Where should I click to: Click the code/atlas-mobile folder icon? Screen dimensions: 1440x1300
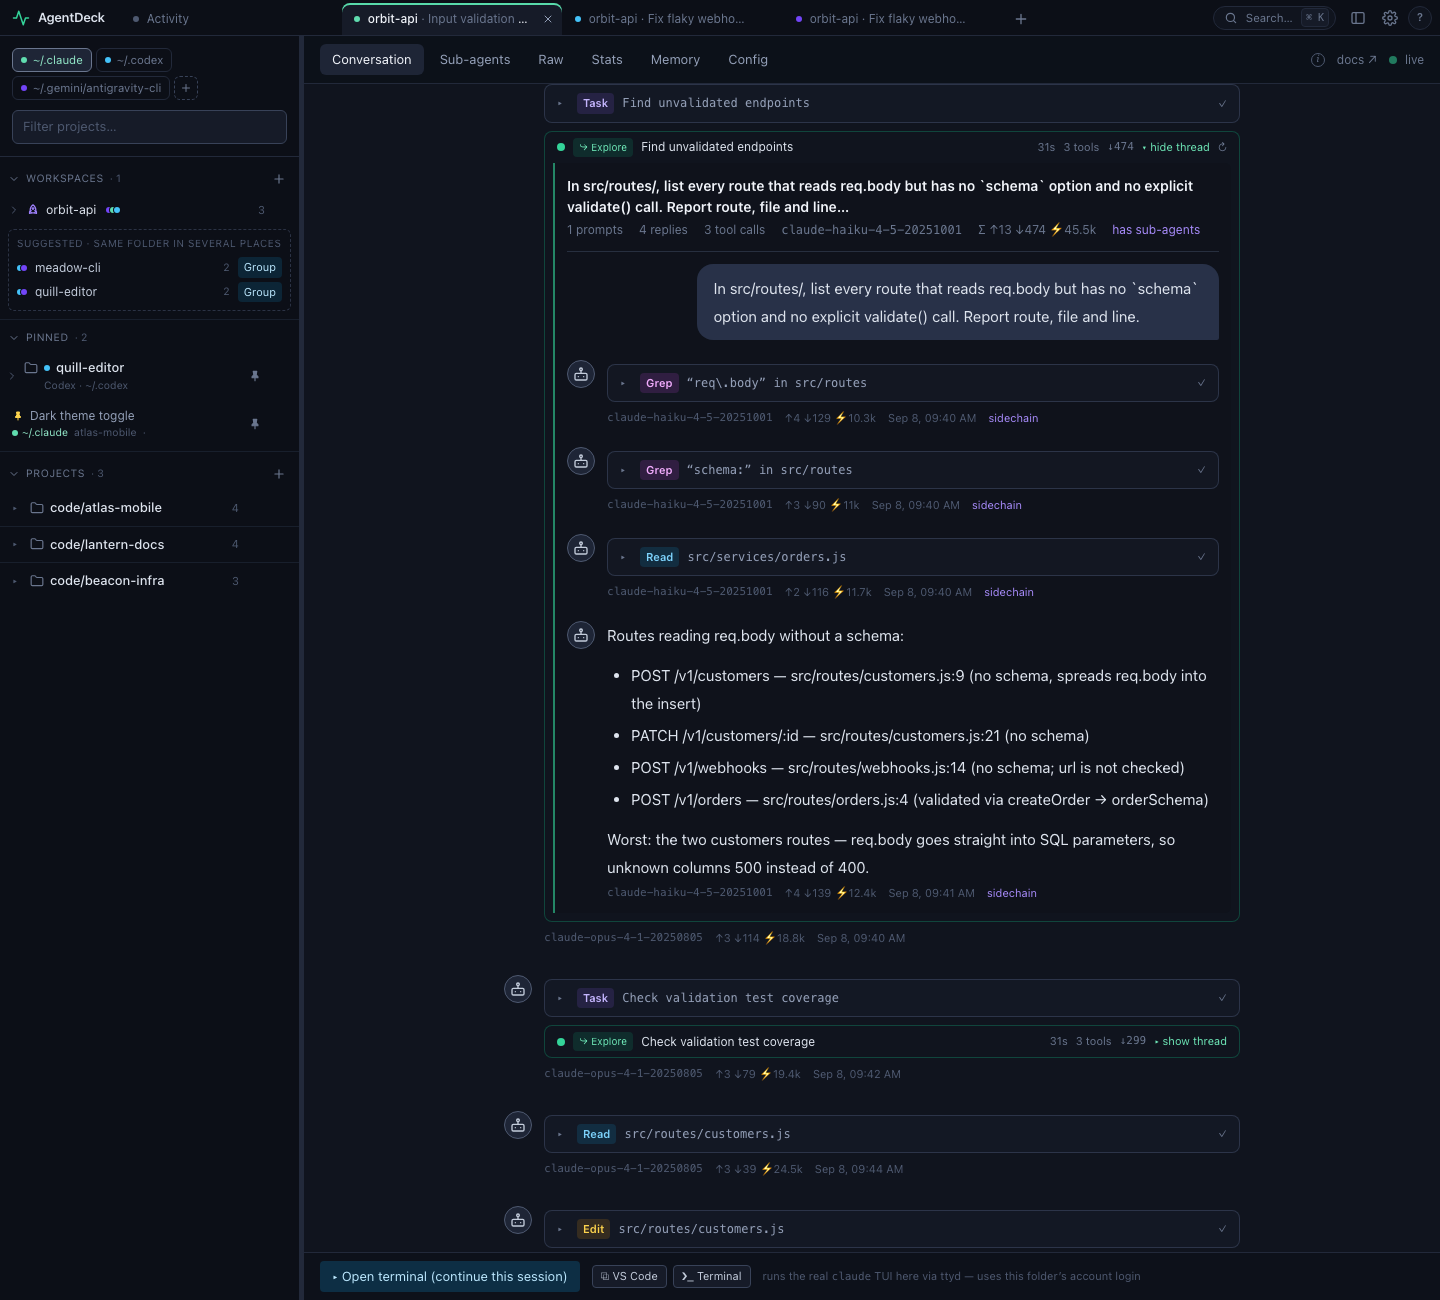pos(37,508)
